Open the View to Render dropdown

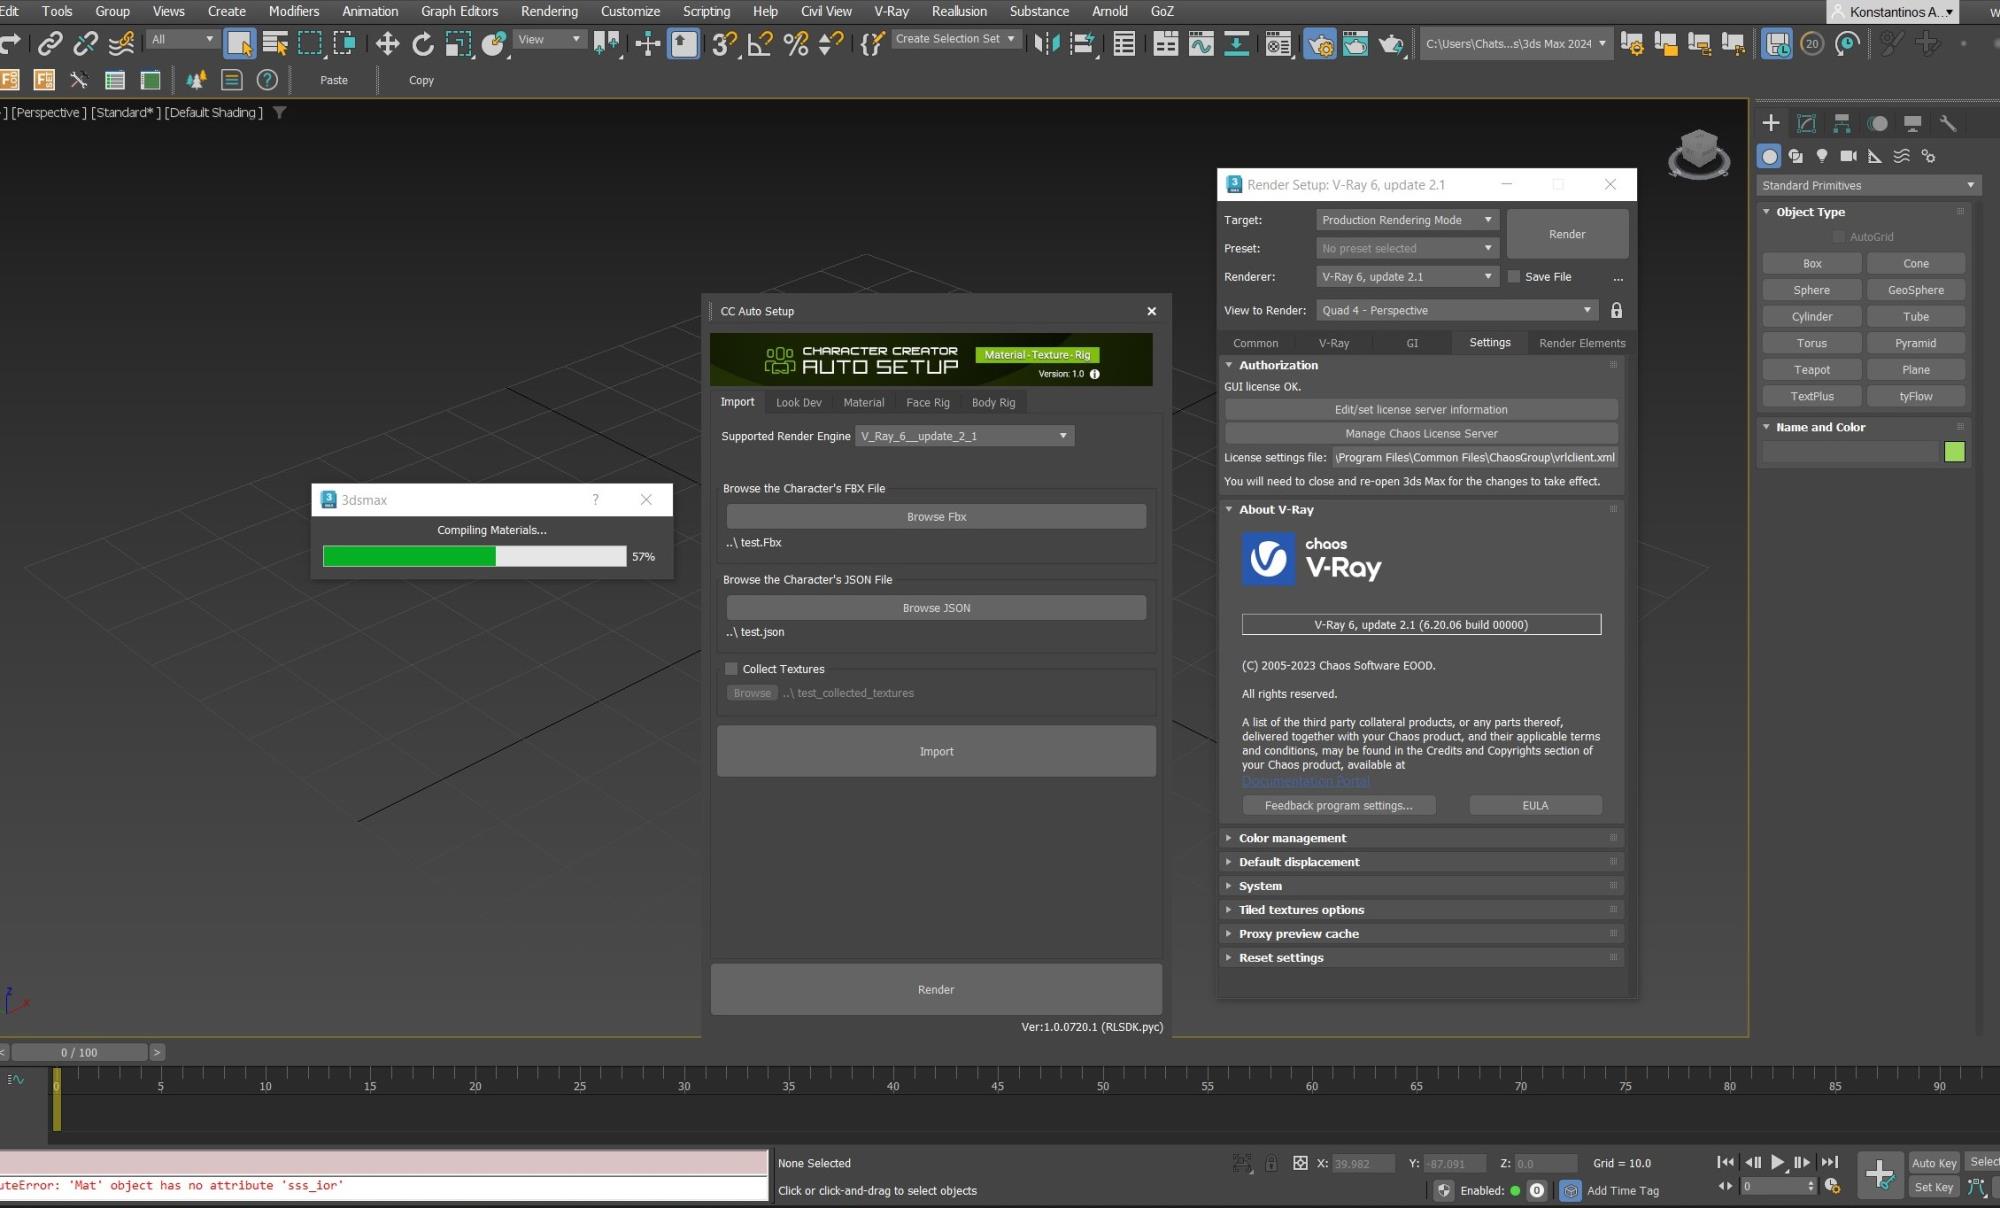(x=1456, y=310)
